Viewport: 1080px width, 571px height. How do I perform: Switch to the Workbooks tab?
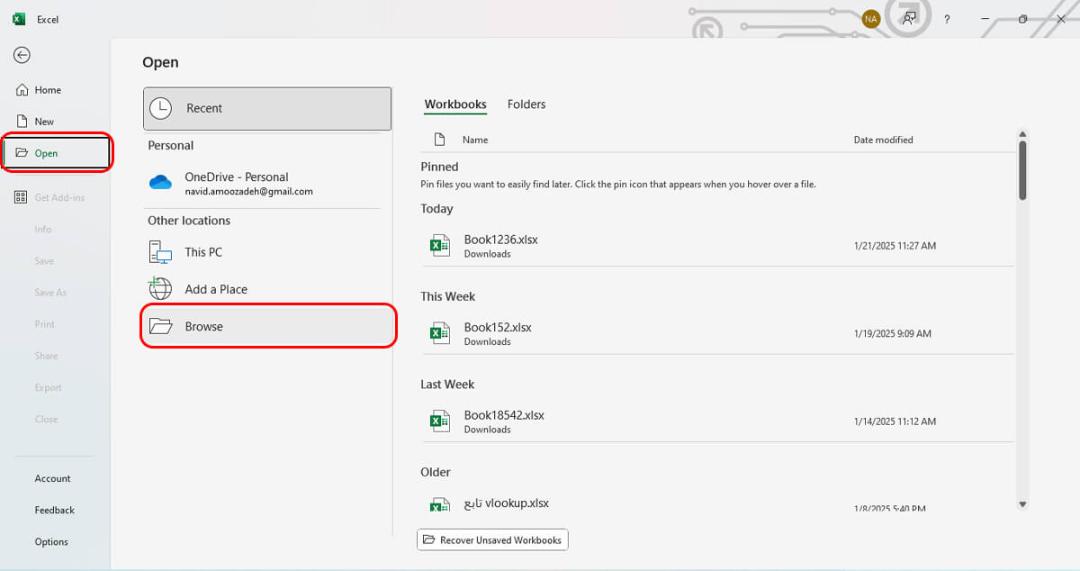tap(455, 104)
